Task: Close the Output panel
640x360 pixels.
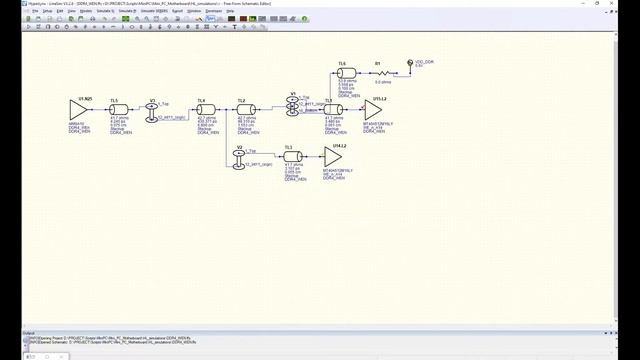Action: coord(616,333)
